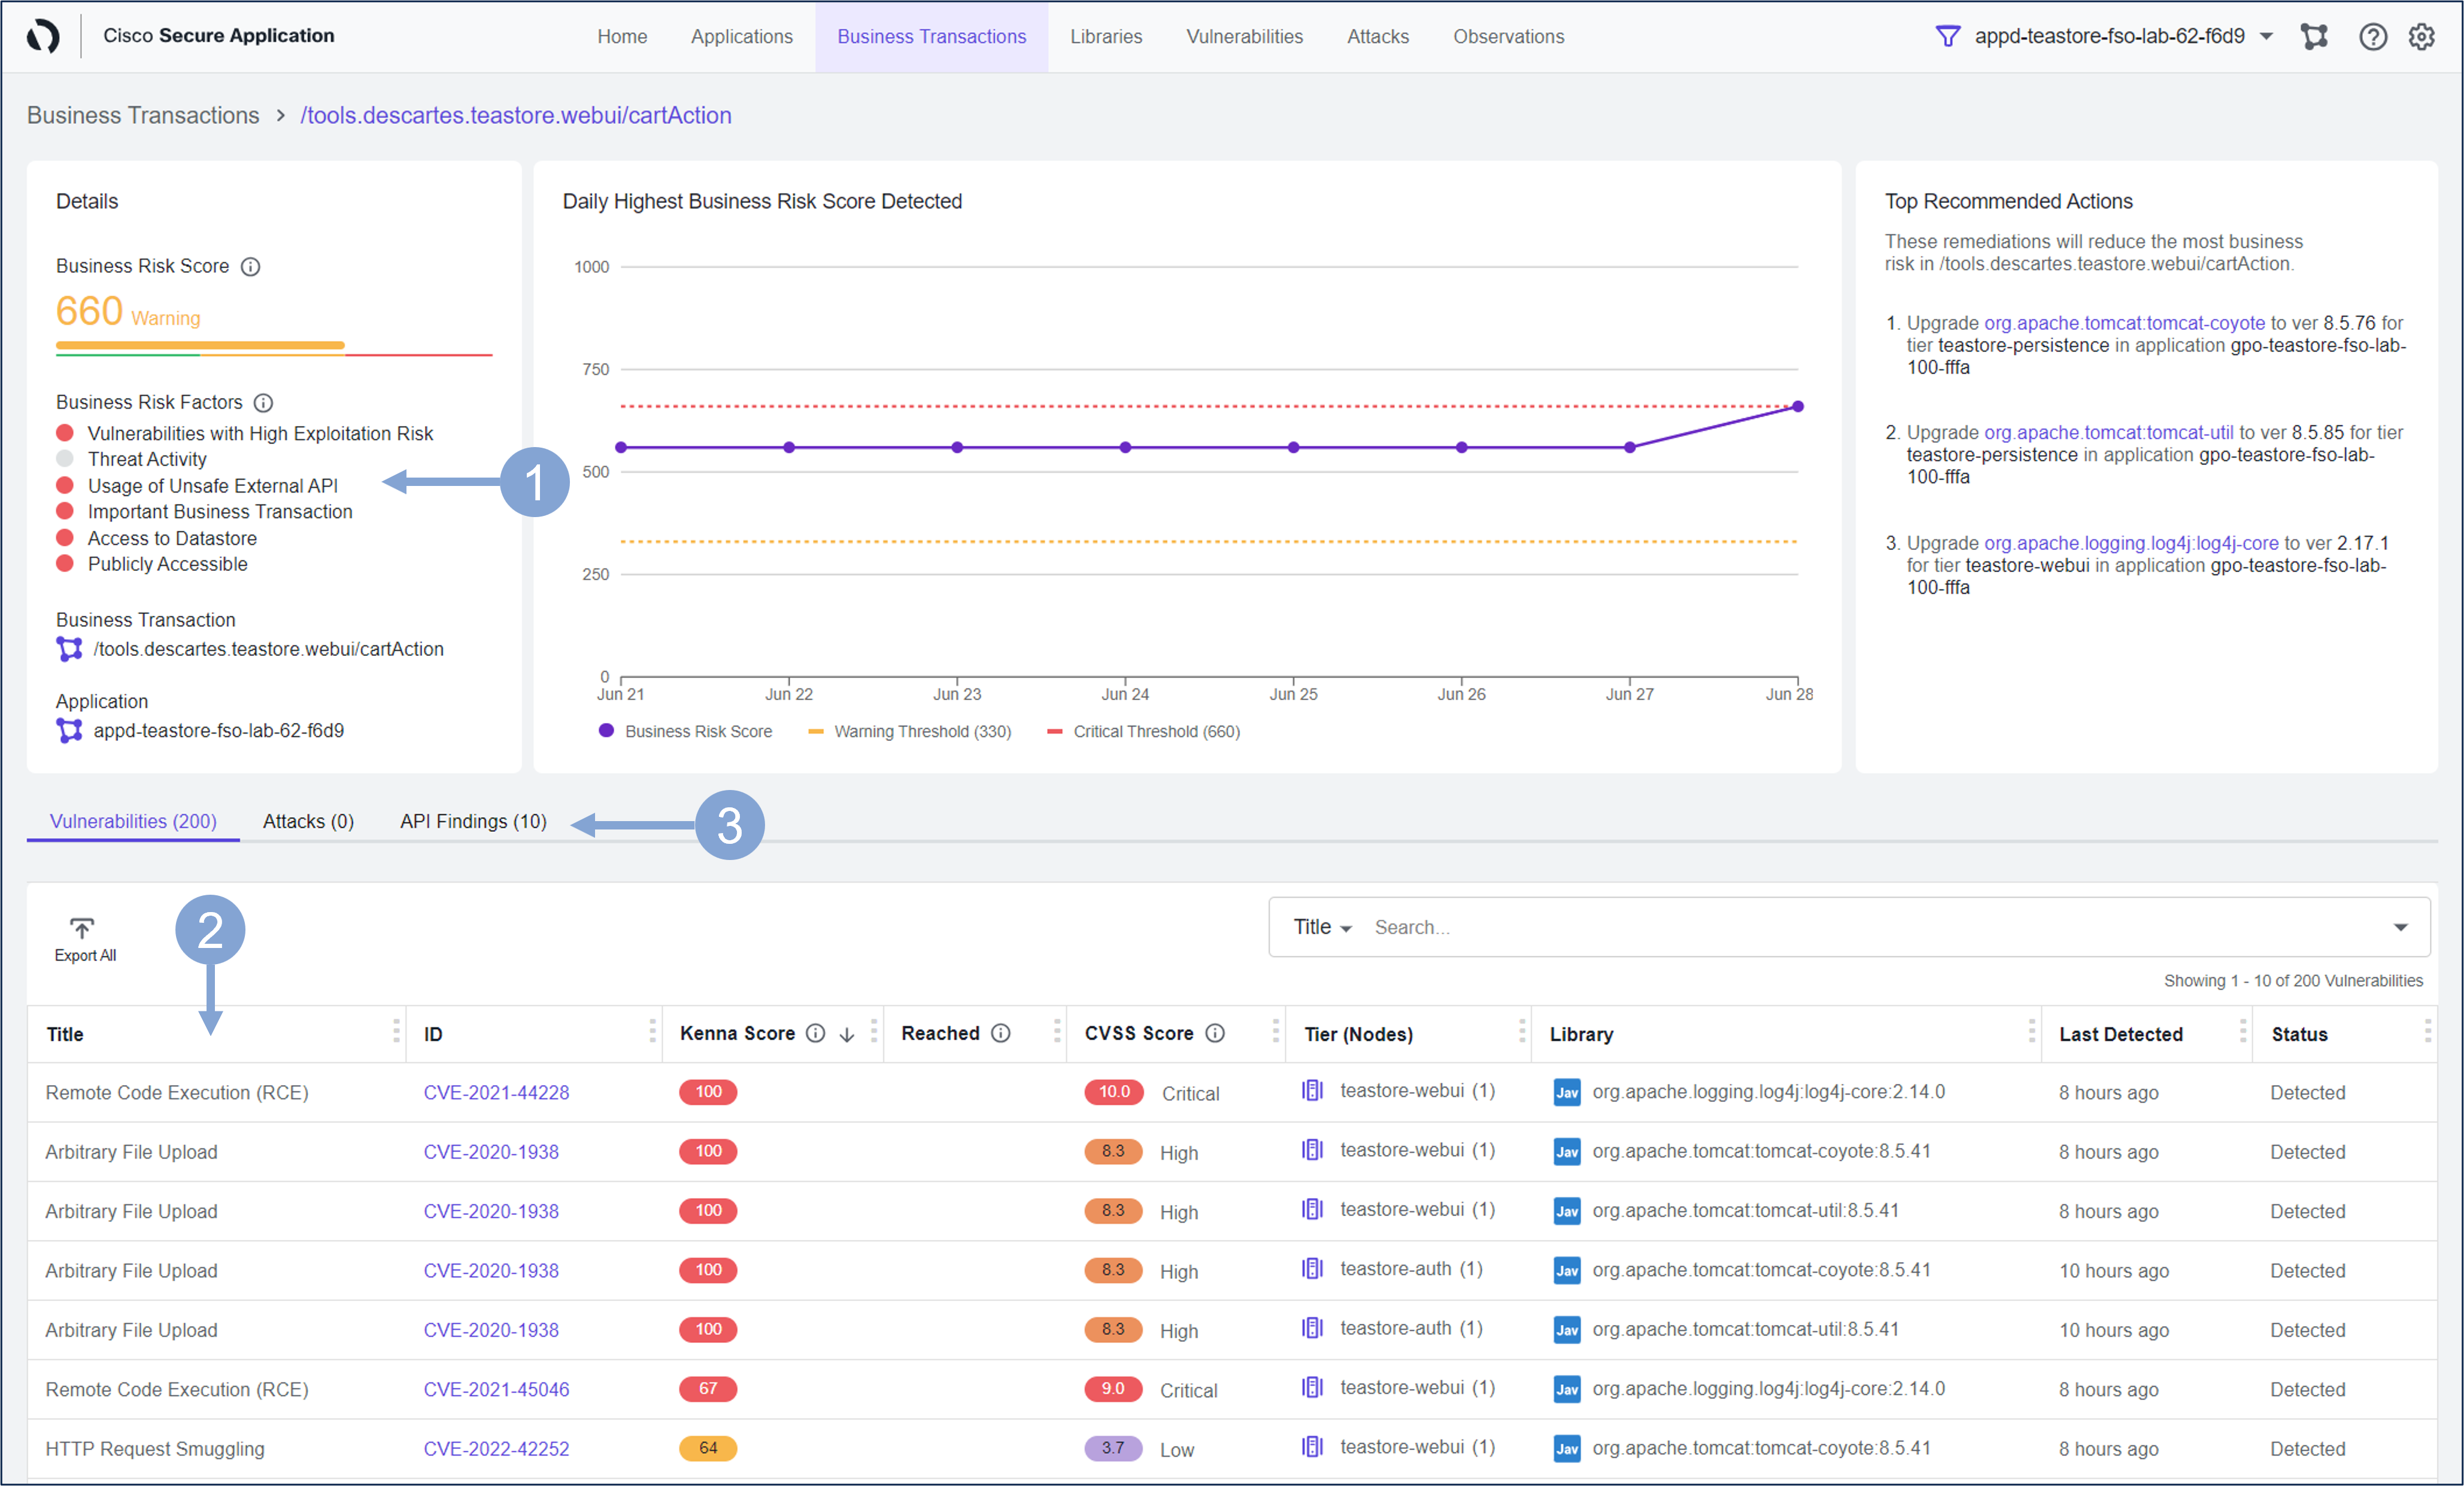This screenshot has height=1486, width=2464.
Task: Open the Title search field selector
Action: click(1321, 927)
